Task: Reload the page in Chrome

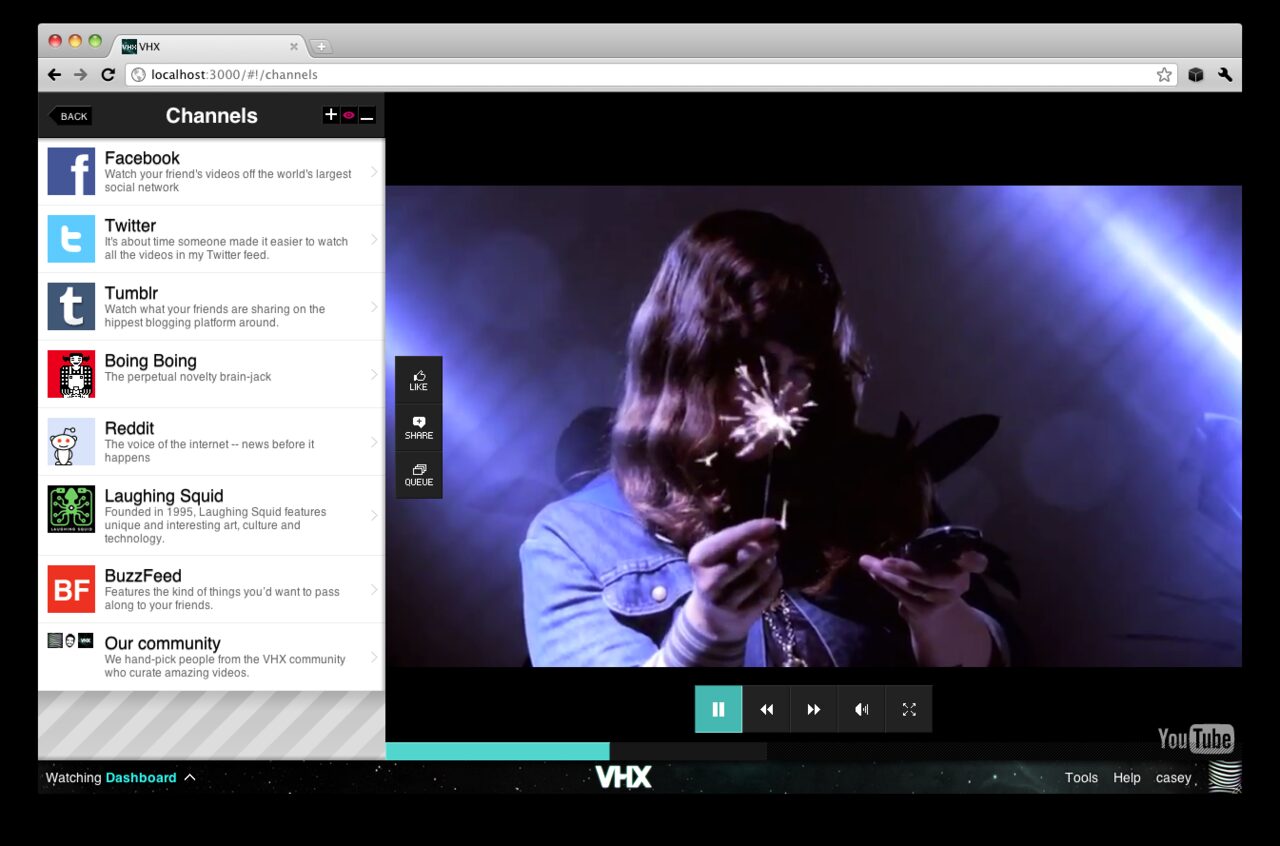Action: coord(108,74)
